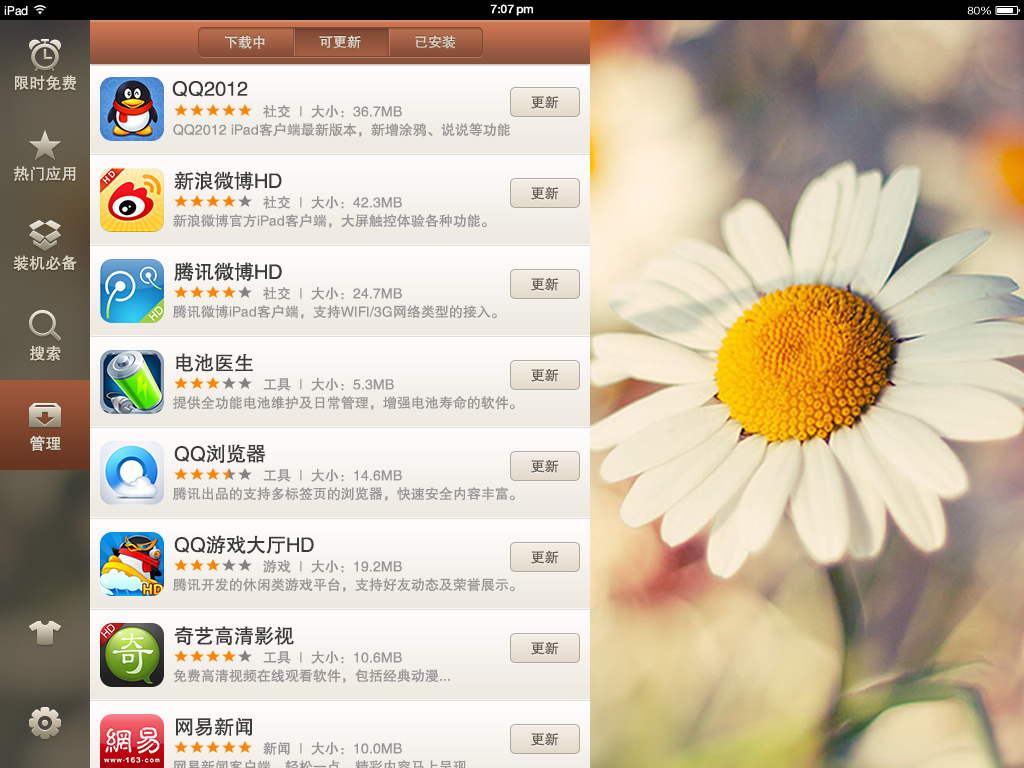The image size is (1024, 768).
Task: Select the 奇艺高清影视 app title
Action: [x=234, y=636]
